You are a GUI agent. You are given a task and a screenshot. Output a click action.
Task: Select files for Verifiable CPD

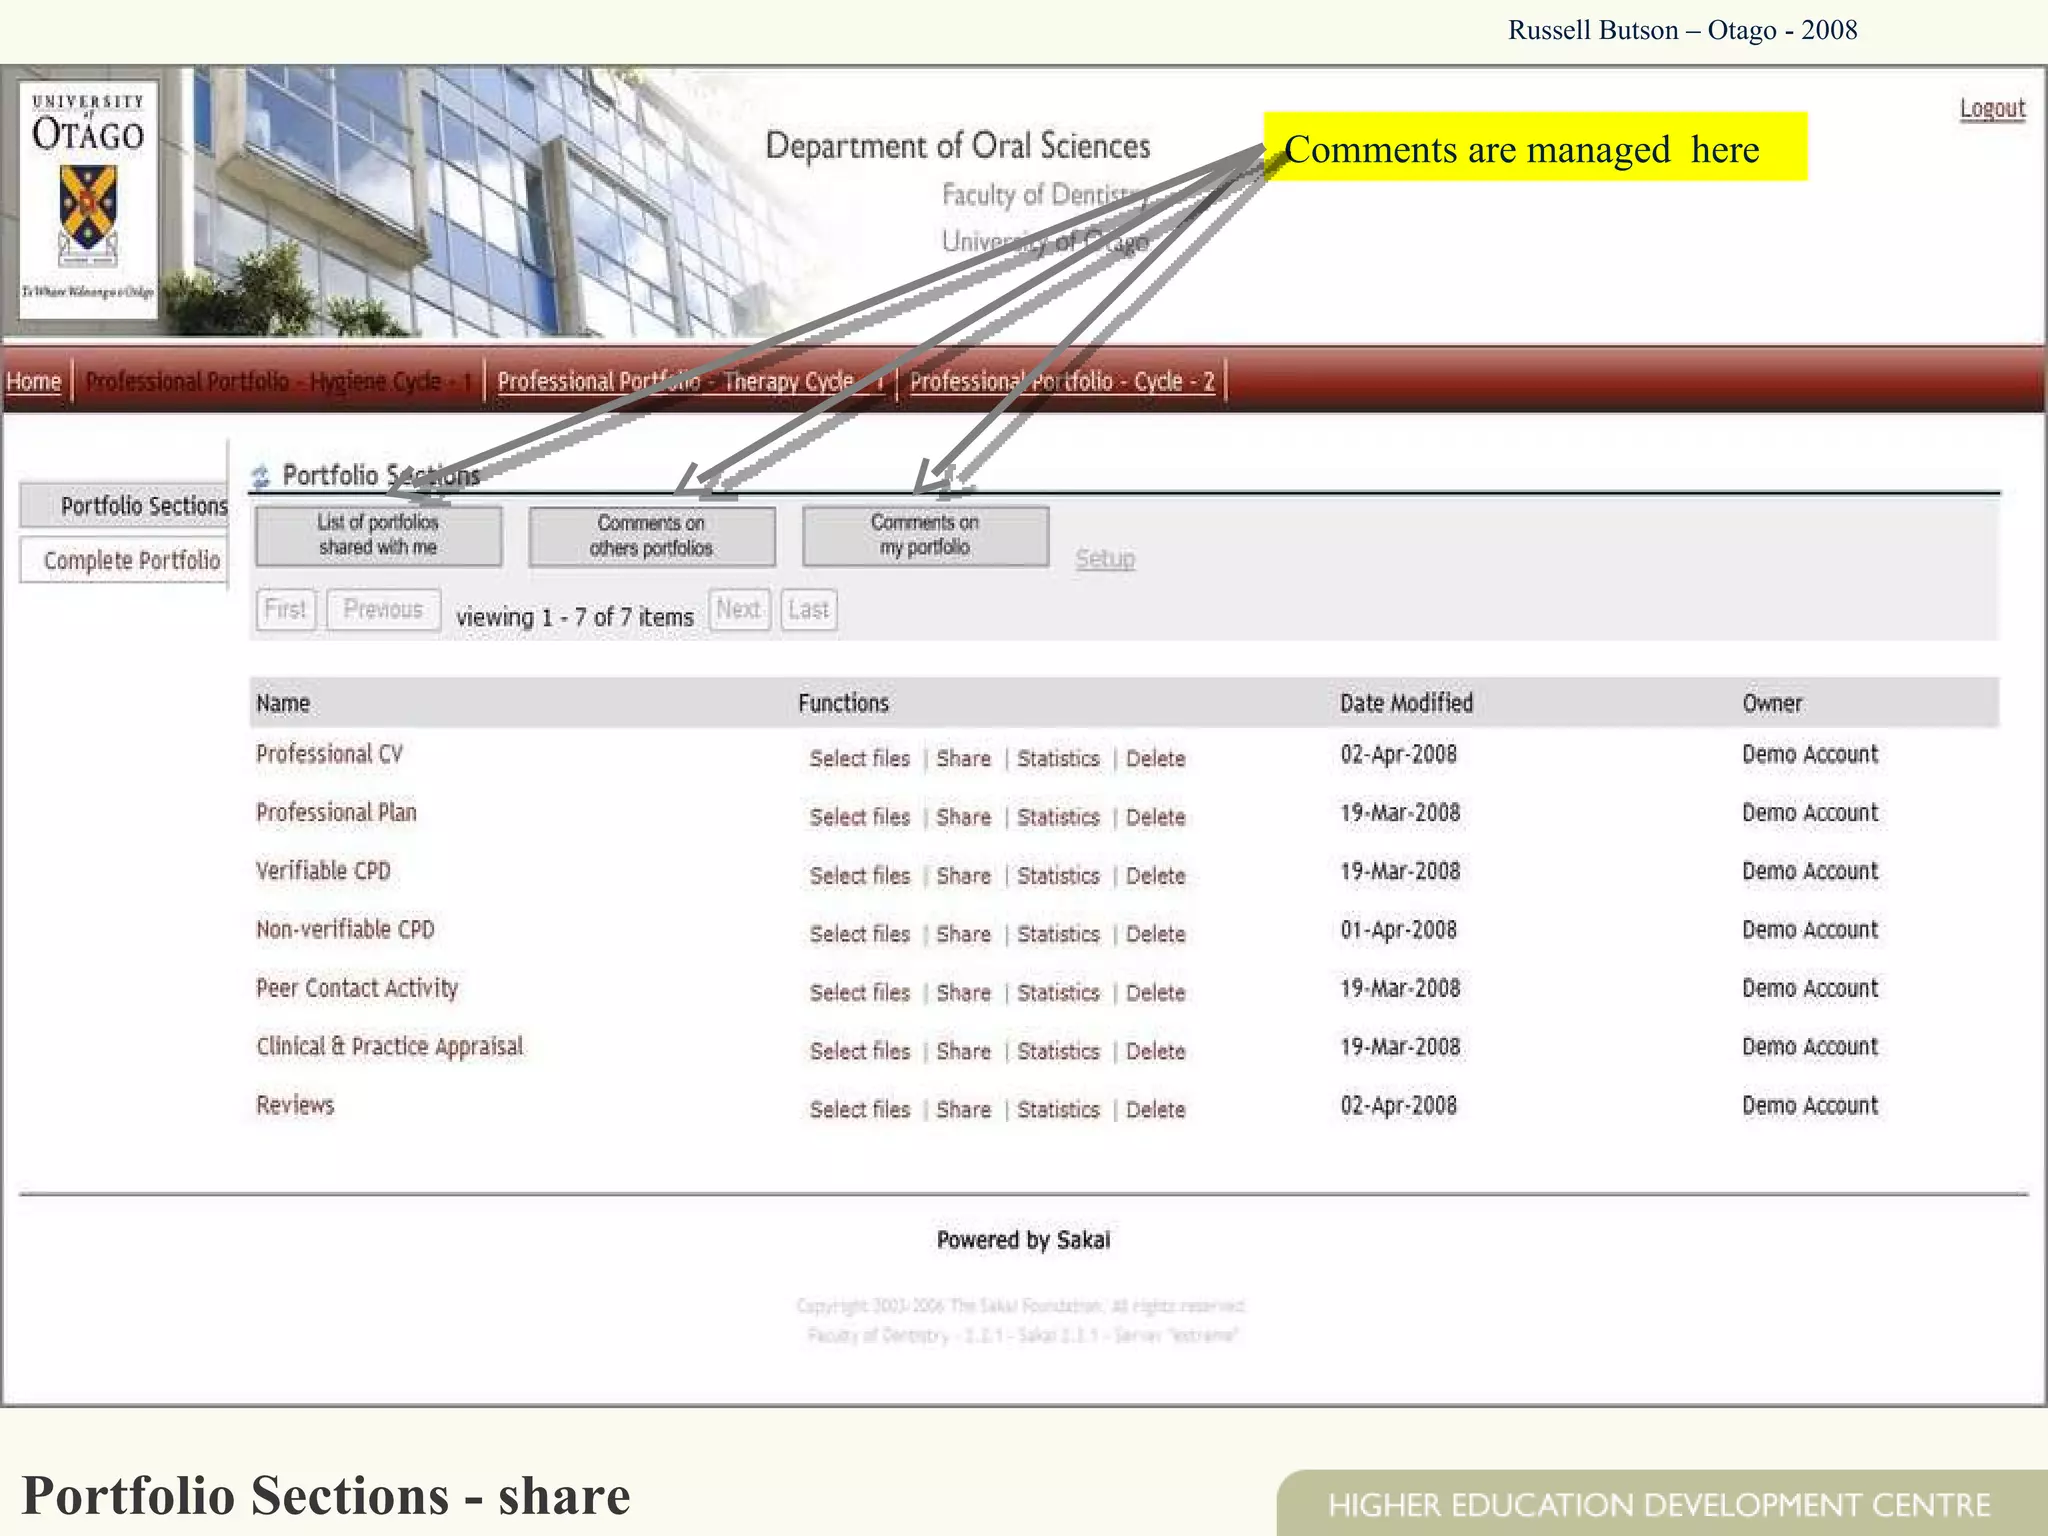tap(860, 875)
